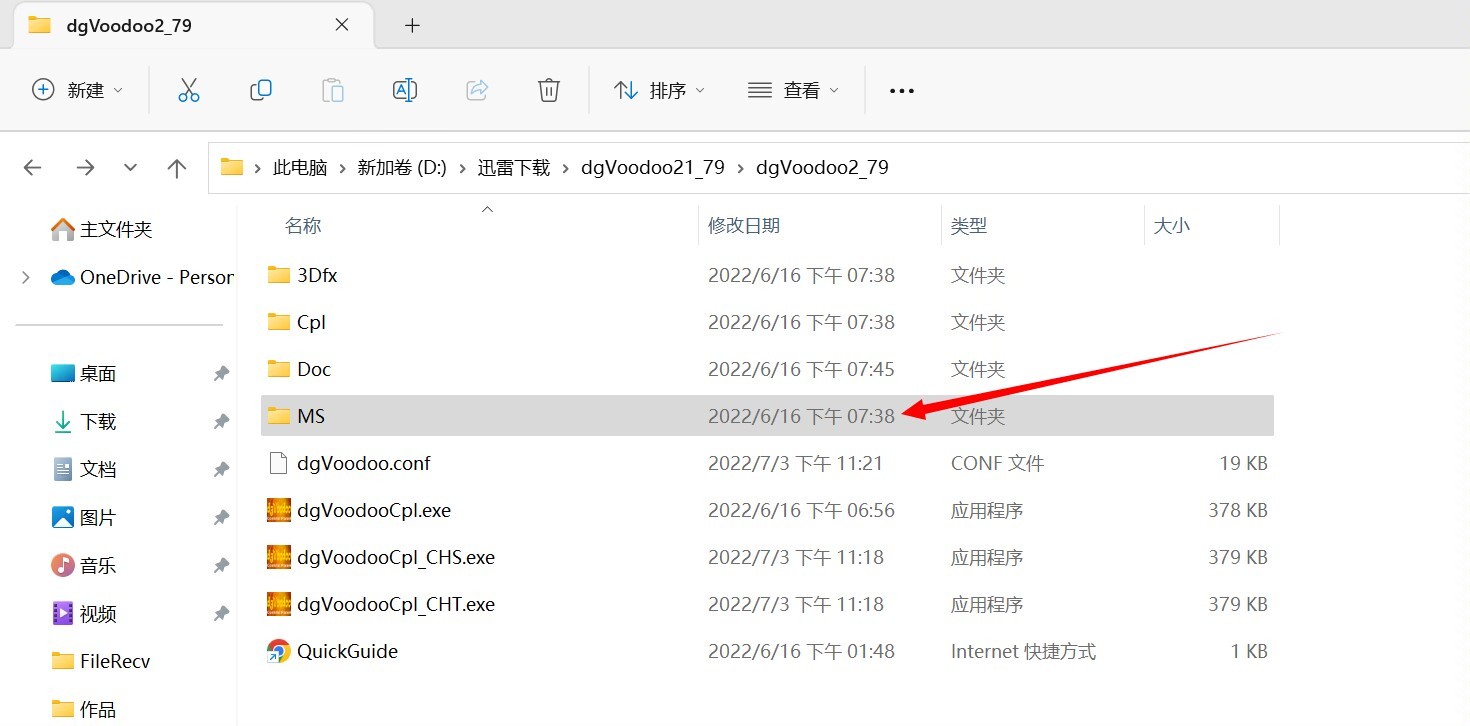Sort by 大小 column header
1470x726 pixels.
point(1172,226)
